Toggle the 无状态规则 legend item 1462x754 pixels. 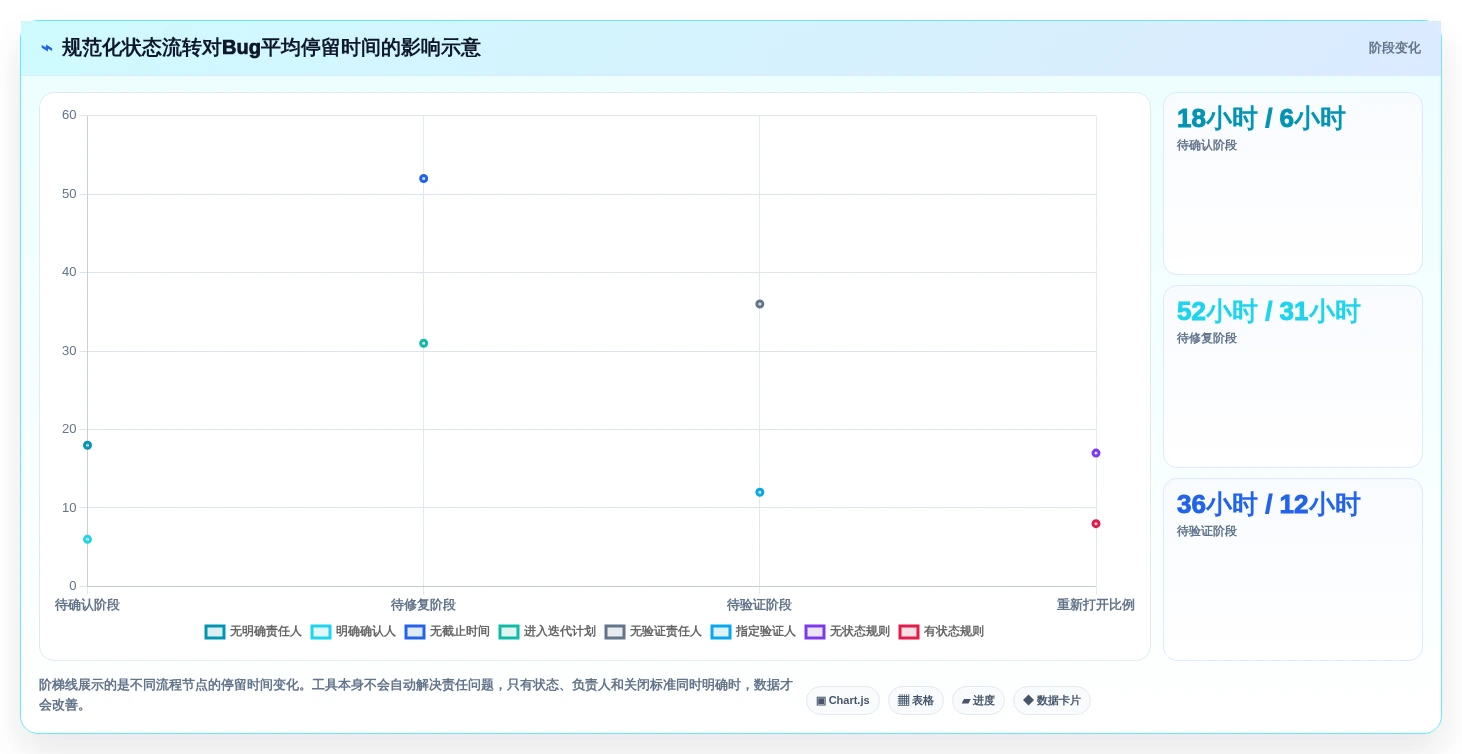(847, 632)
